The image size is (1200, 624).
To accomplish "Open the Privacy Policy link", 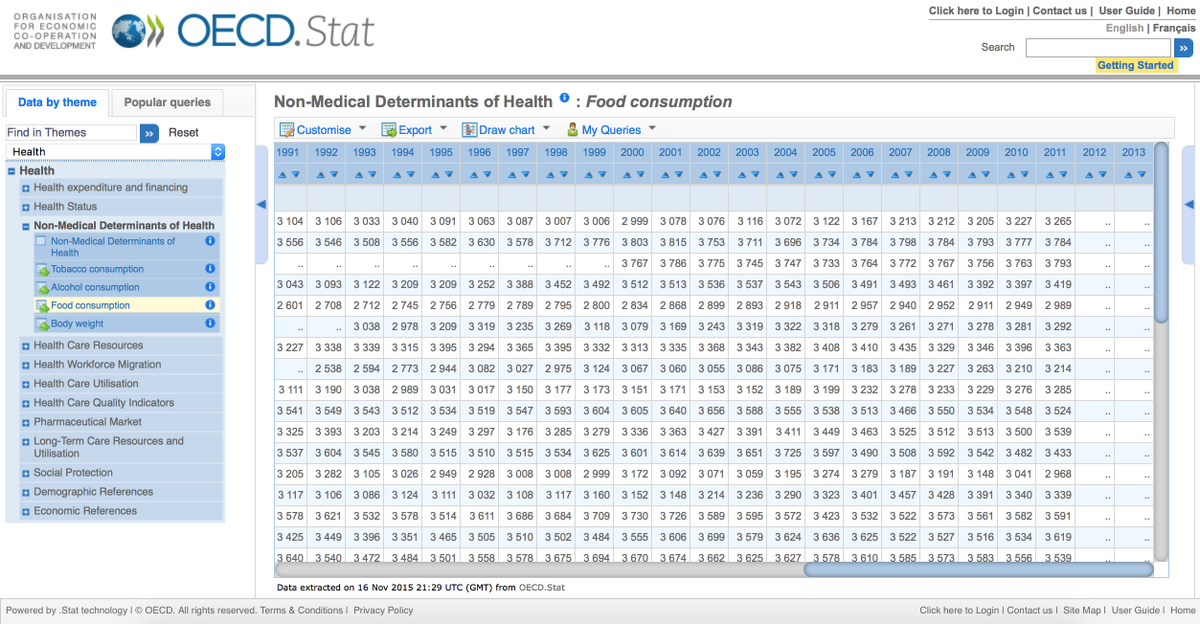I will point(383,610).
